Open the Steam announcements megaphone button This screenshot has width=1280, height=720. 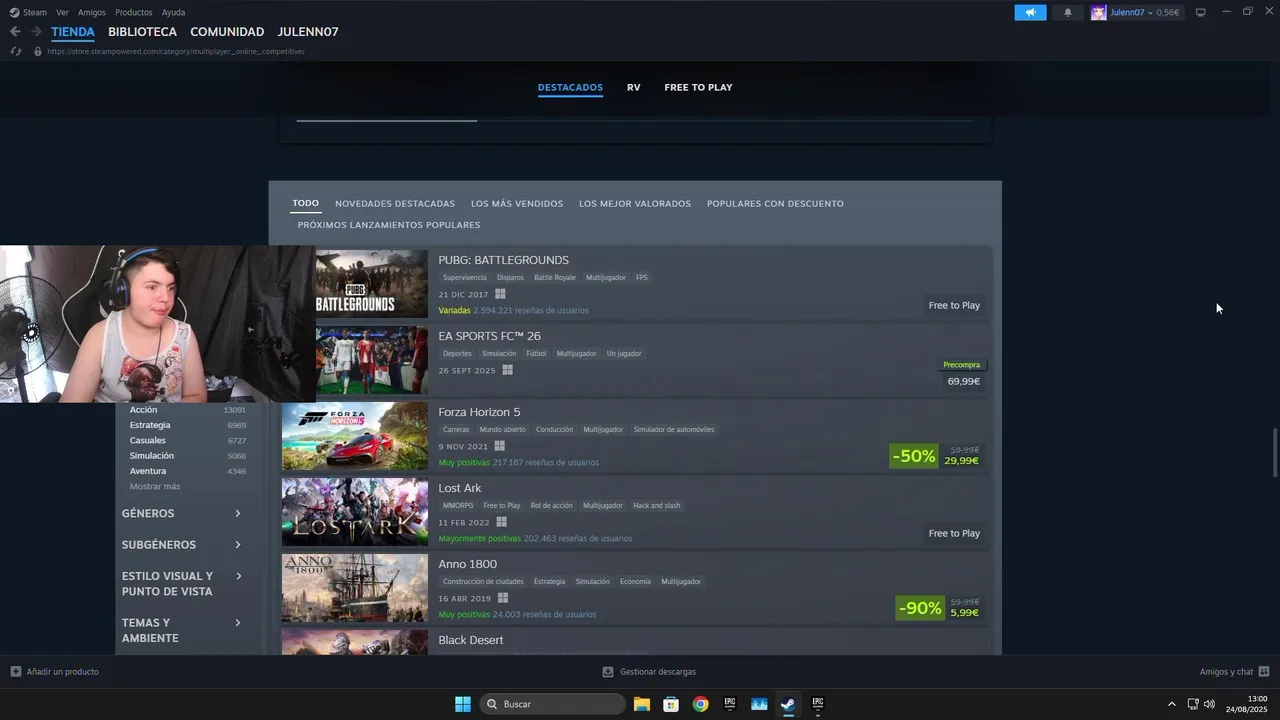[1030, 12]
